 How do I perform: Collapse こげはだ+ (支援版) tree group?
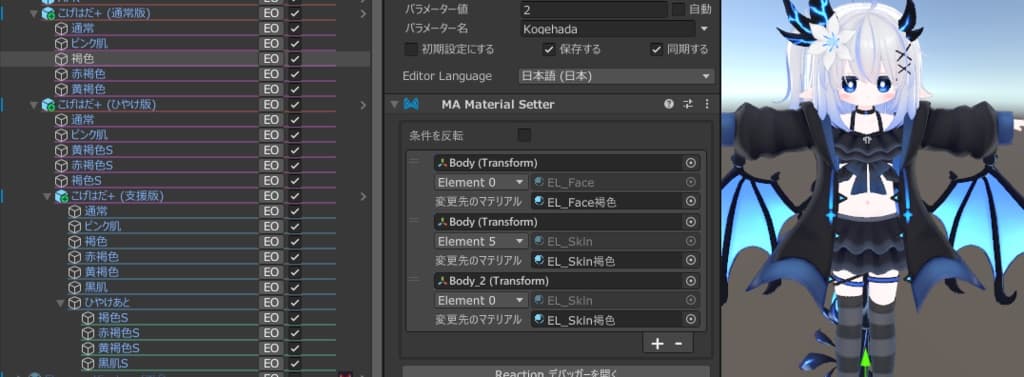click(x=47, y=196)
